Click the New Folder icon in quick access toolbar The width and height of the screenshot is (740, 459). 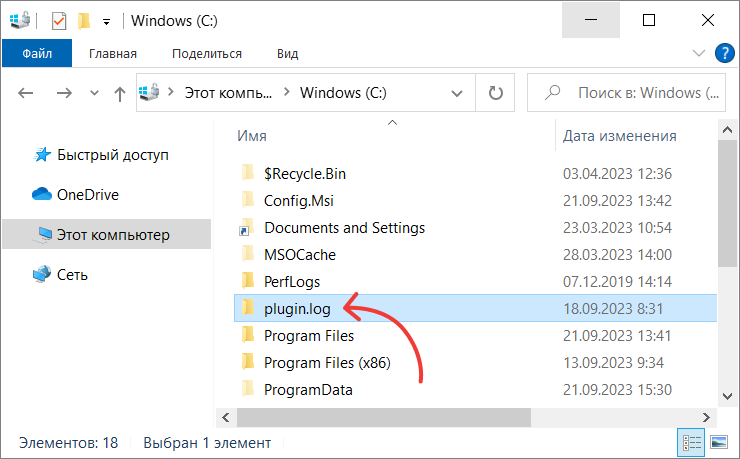pos(84,21)
